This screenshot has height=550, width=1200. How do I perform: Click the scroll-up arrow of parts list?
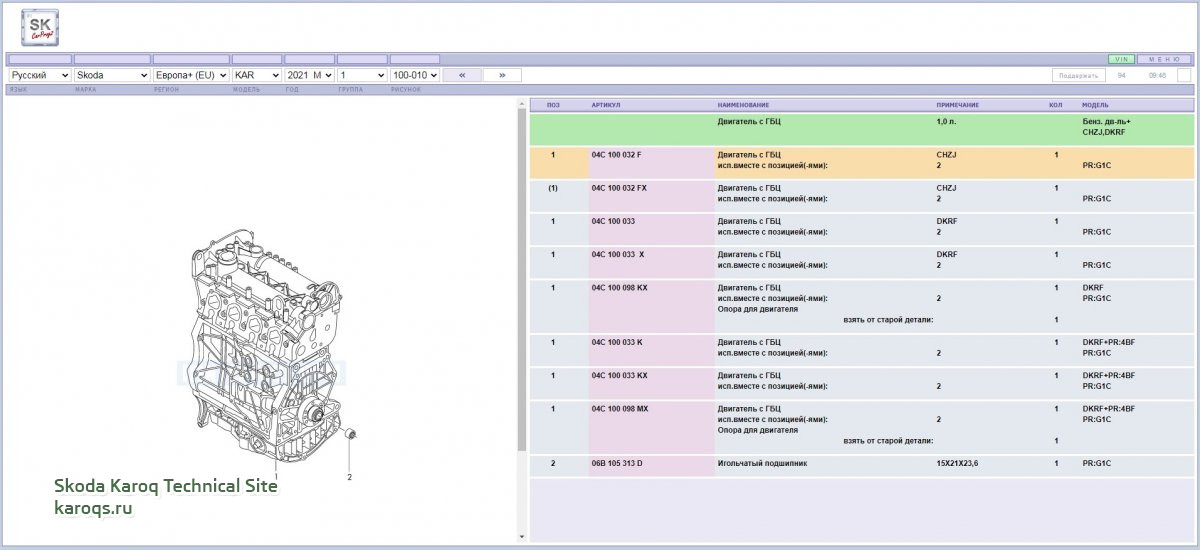(521, 103)
